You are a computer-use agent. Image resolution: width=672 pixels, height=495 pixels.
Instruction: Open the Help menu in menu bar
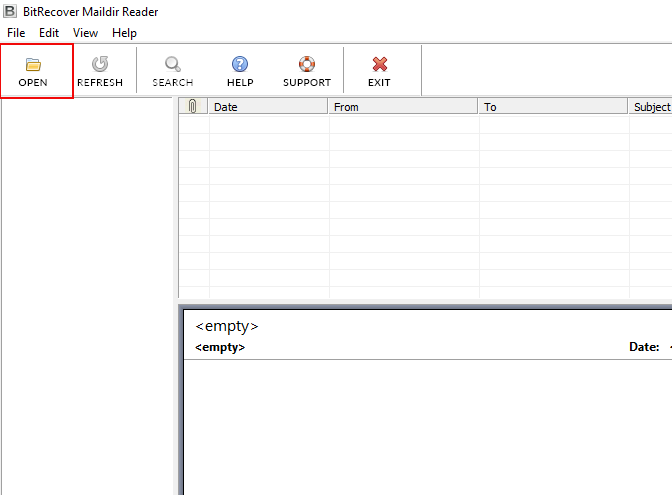coord(124,33)
